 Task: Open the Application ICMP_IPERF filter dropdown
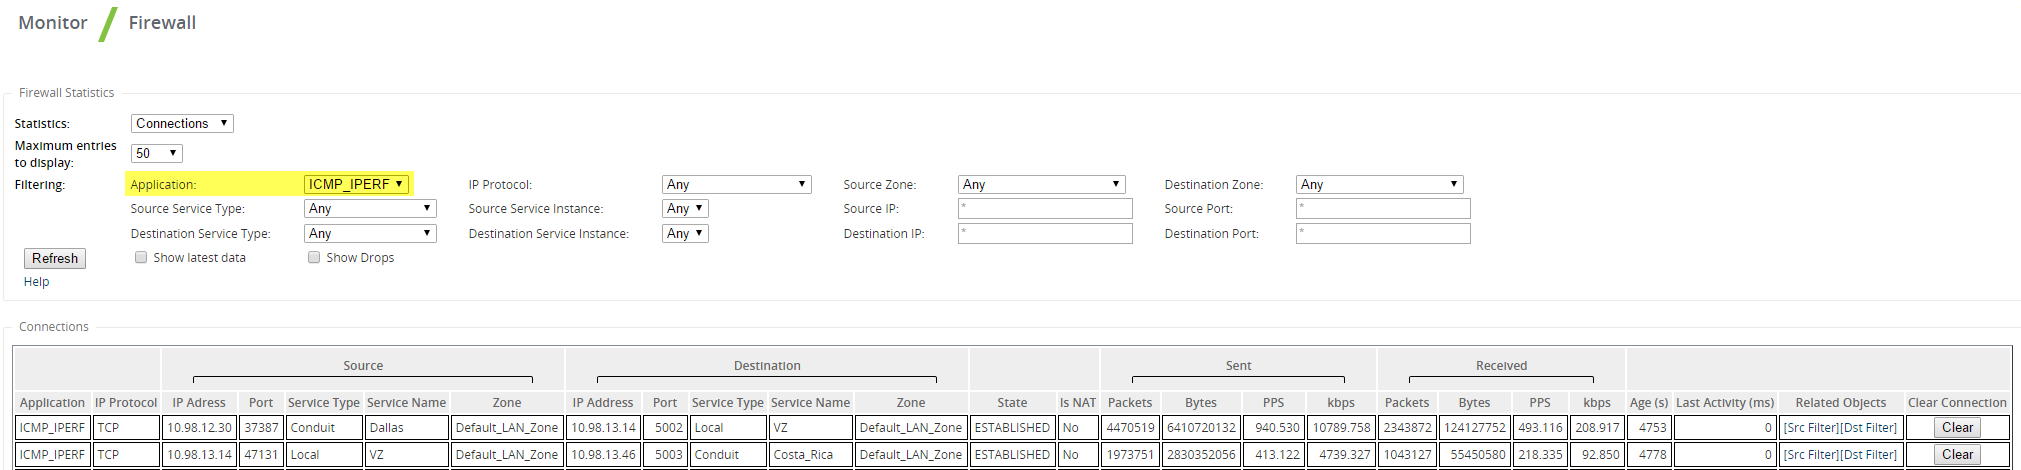[356, 184]
